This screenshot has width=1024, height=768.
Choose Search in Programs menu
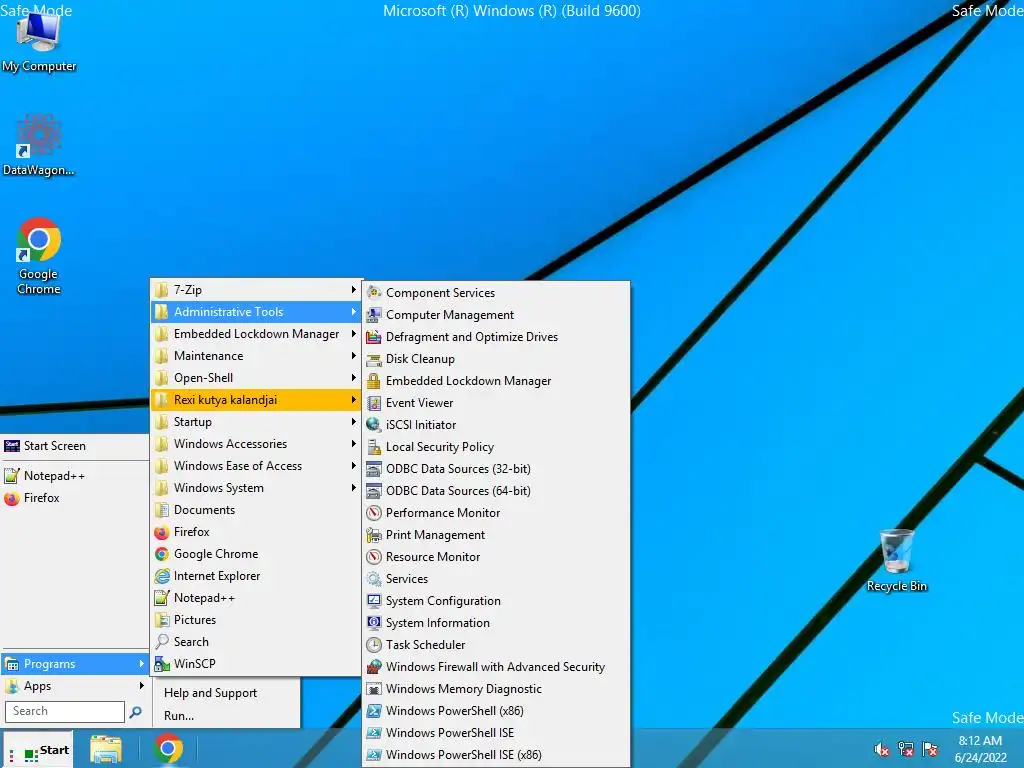click(x=256, y=641)
